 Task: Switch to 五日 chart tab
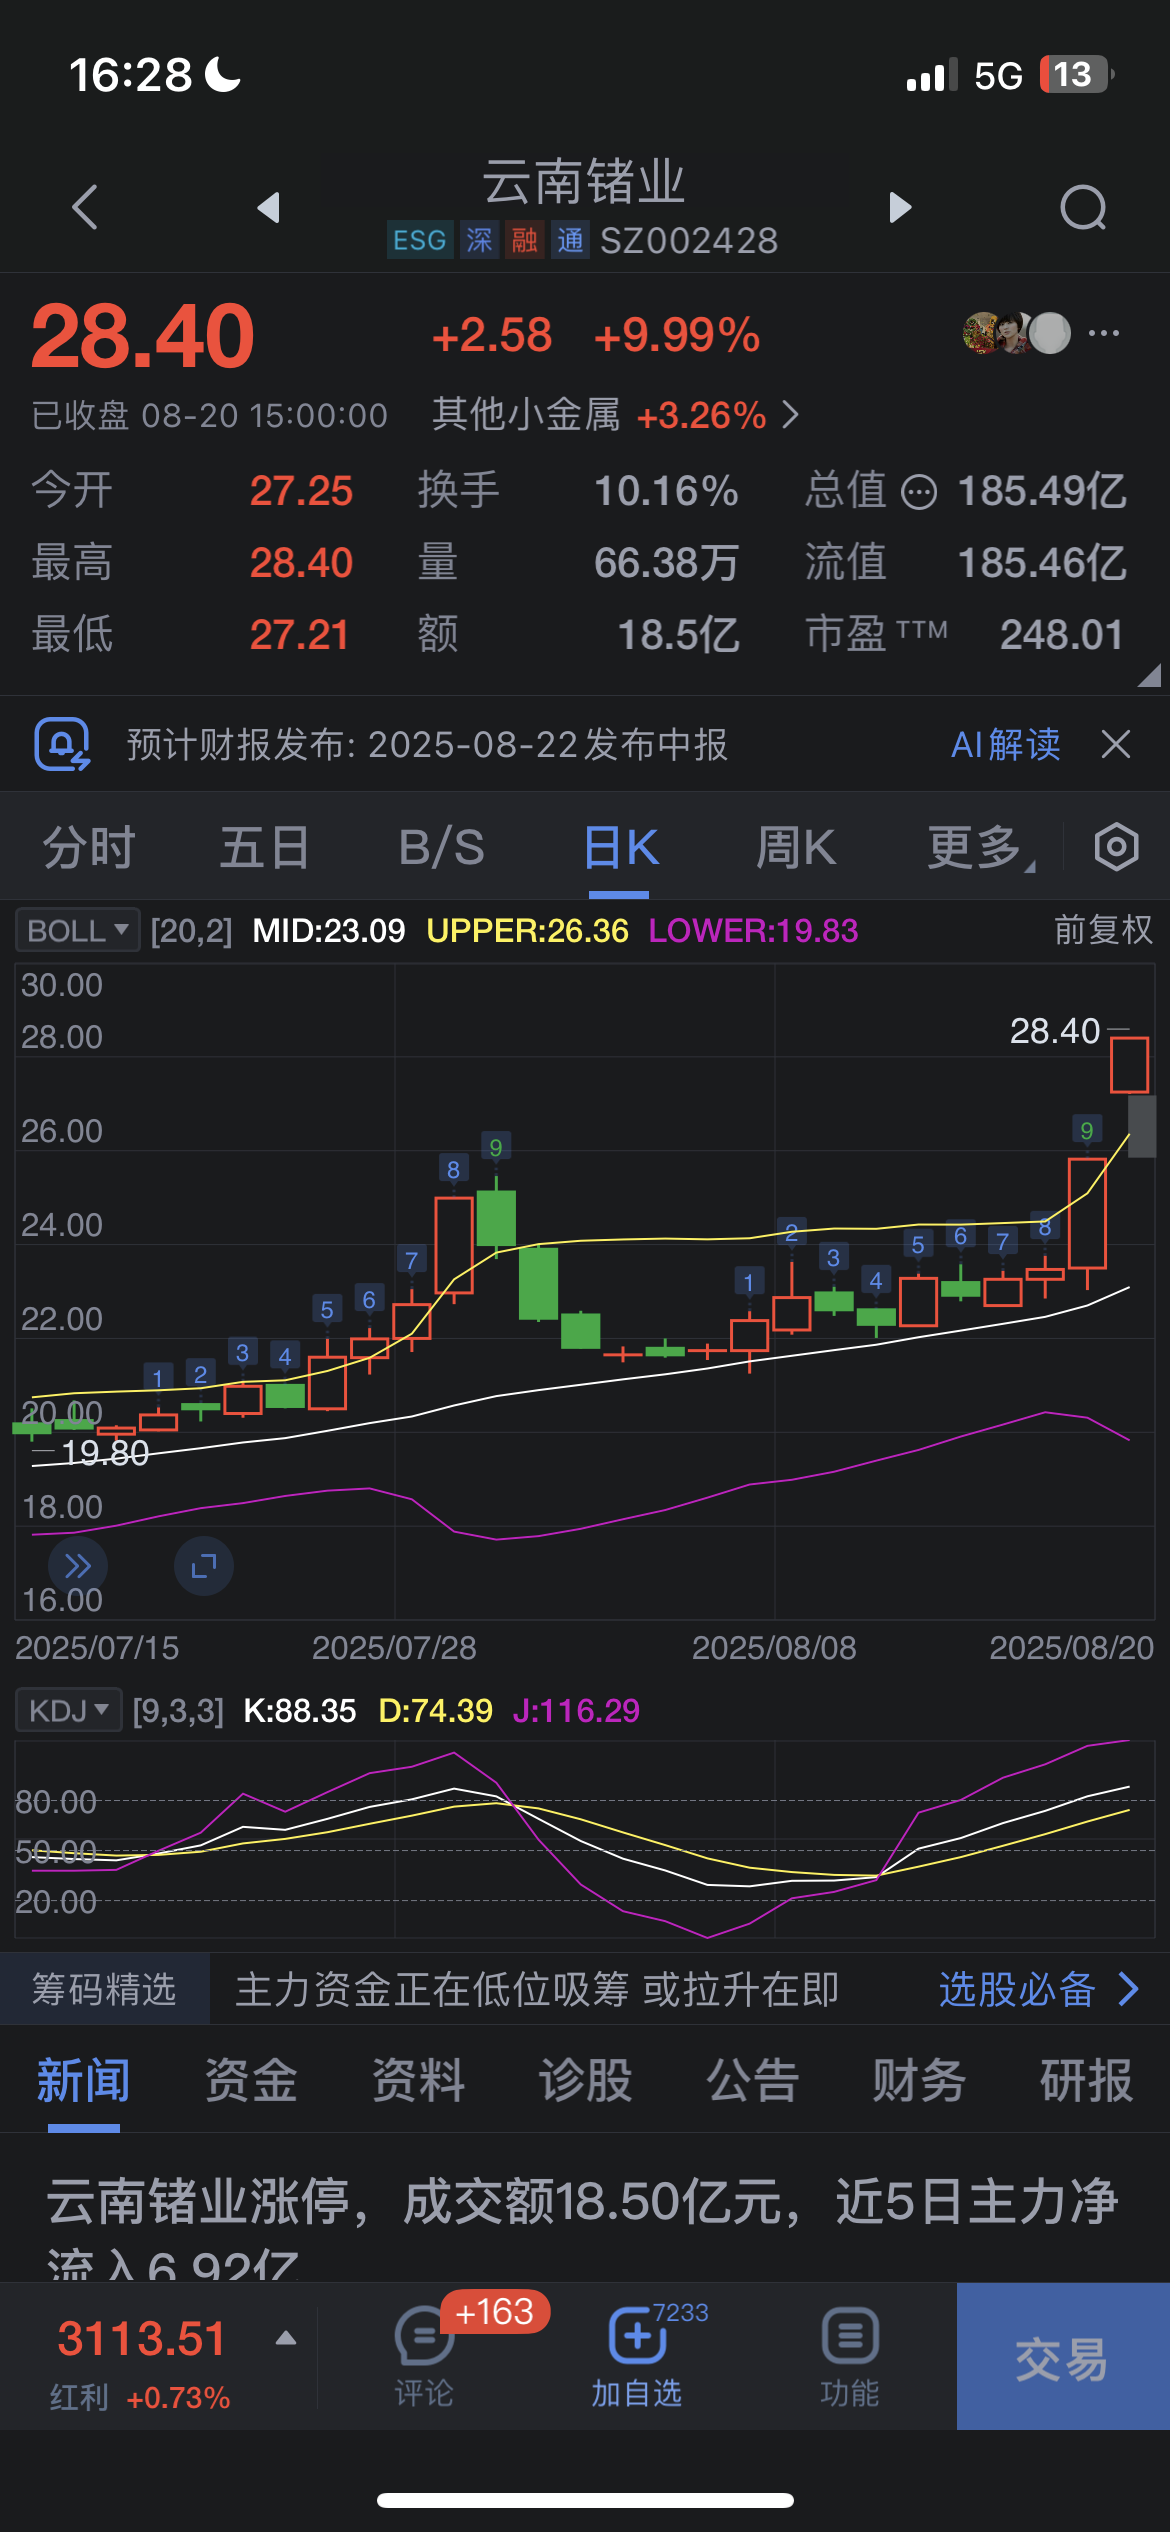tap(265, 848)
